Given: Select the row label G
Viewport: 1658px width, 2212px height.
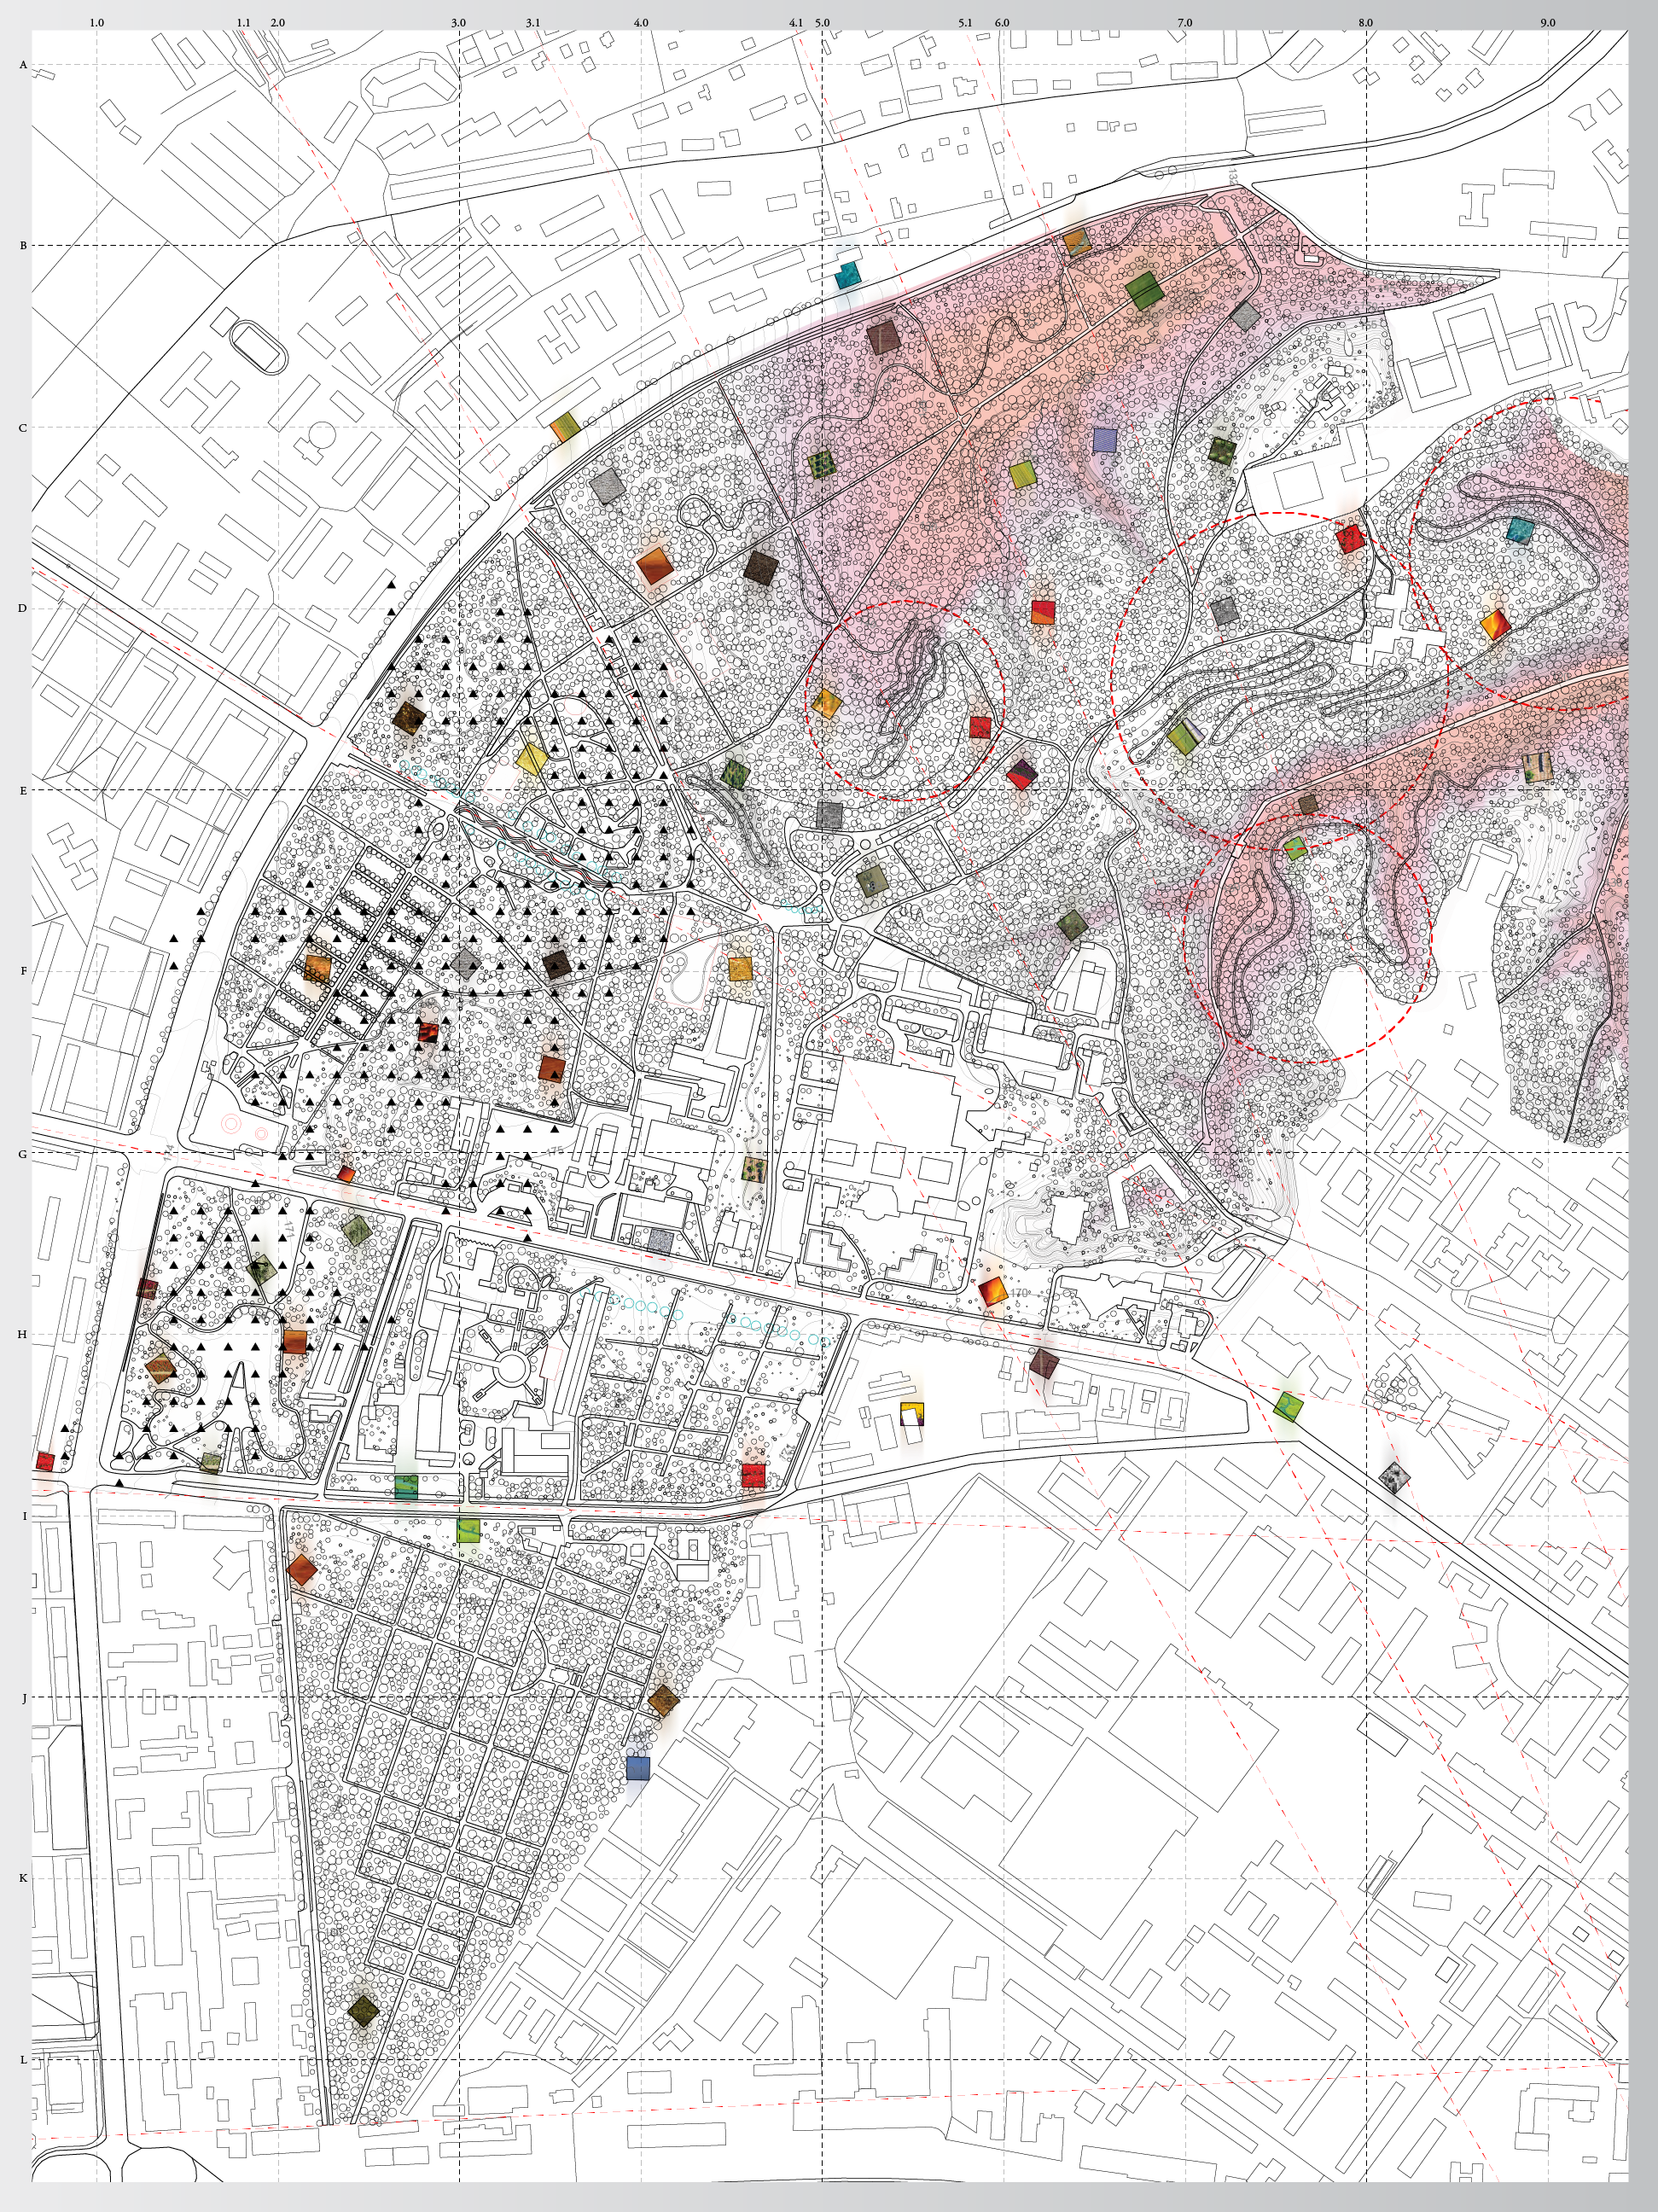Looking at the screenshot, I should 23,1153.
